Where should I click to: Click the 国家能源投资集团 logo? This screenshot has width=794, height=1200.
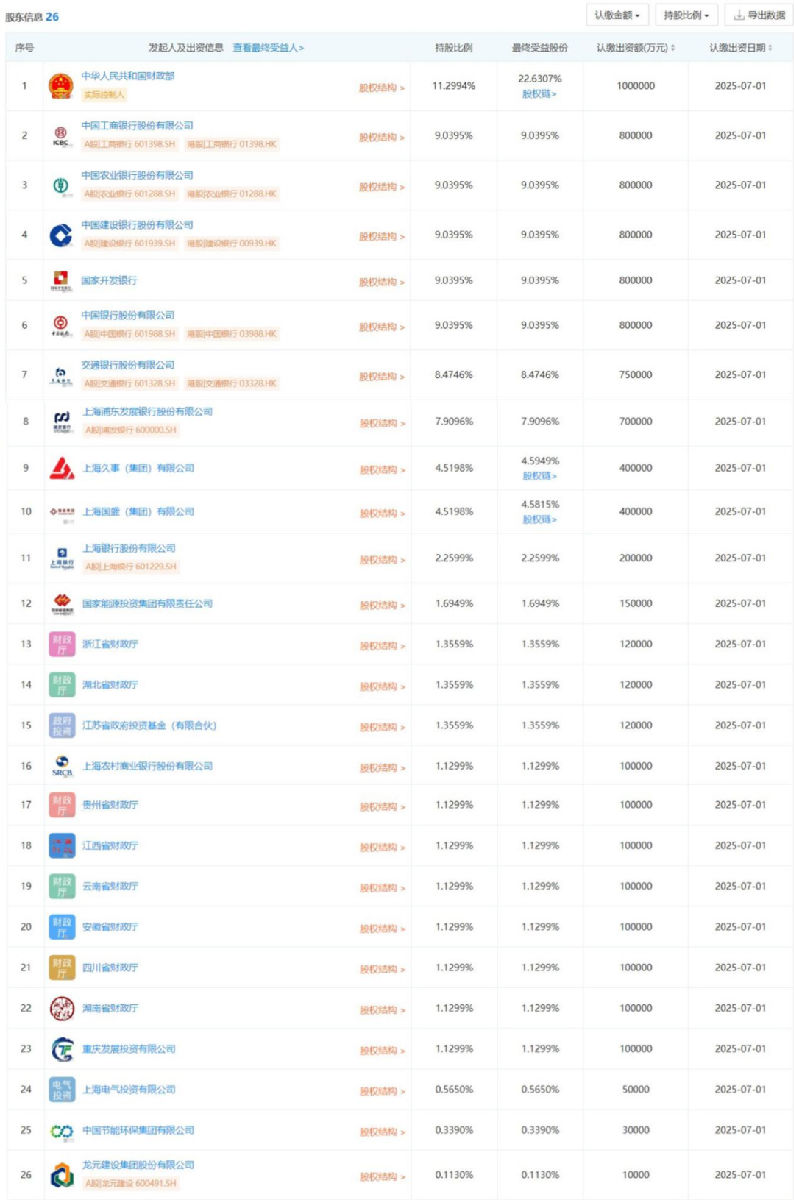62,604
